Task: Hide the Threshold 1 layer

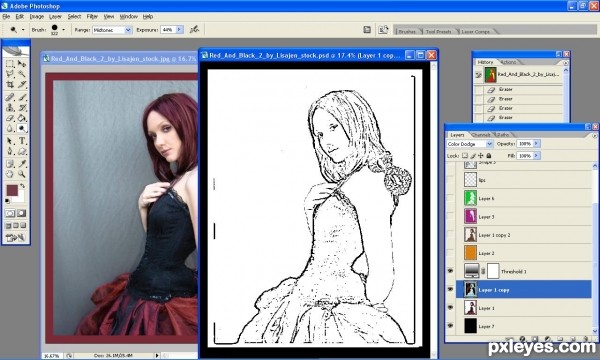Action: click(450, 271)
